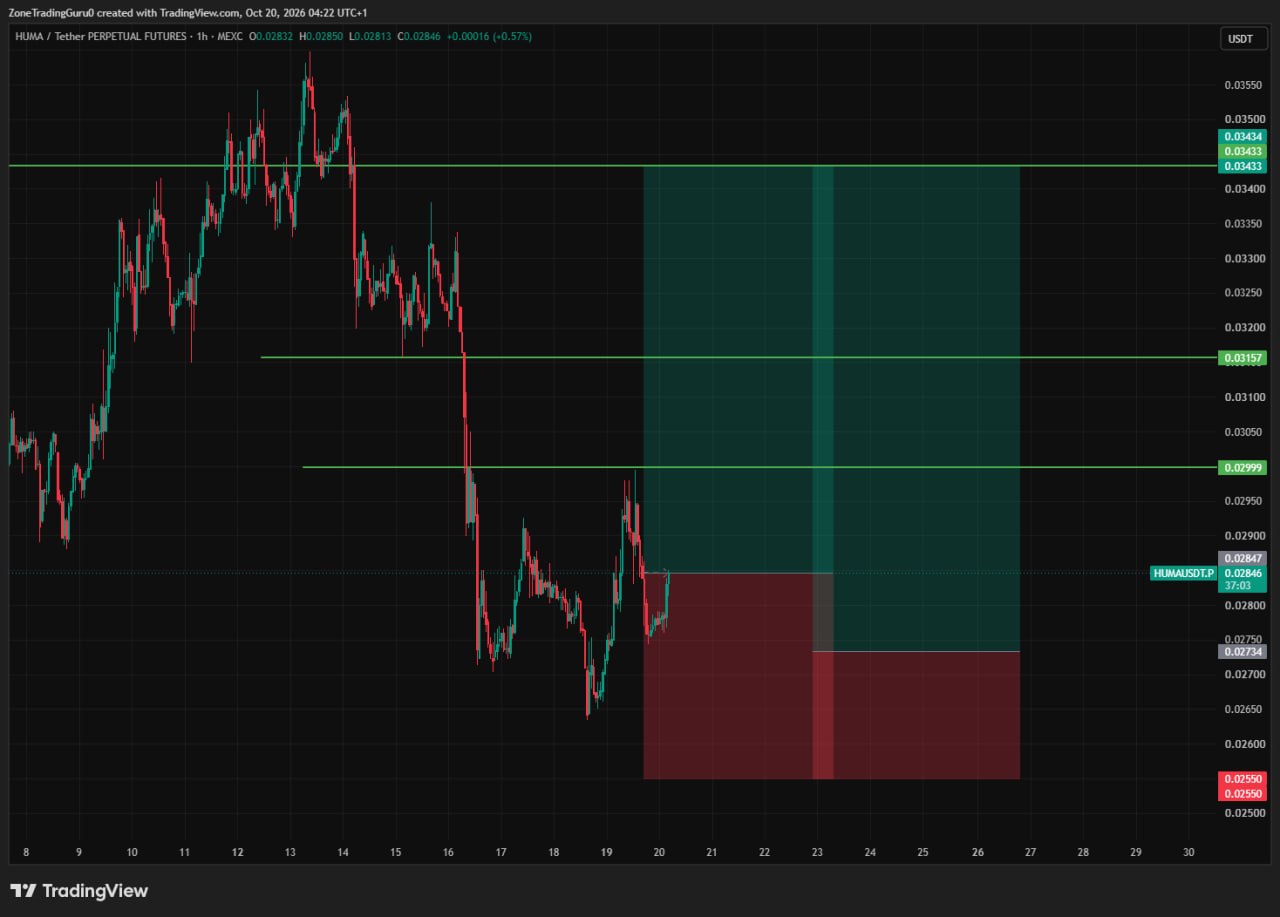Viewport: 1280px width, 917px height.
Task: Click the HUMA / Tether PERPETUAL FUTURES title
Action: coord(100,36)
